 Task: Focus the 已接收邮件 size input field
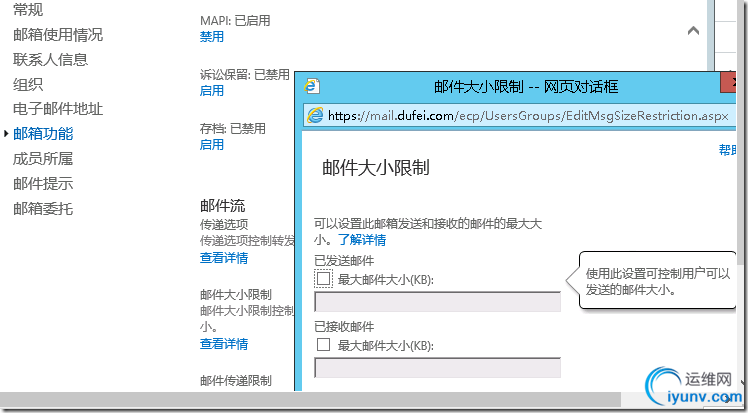click(x=437, y=368)
